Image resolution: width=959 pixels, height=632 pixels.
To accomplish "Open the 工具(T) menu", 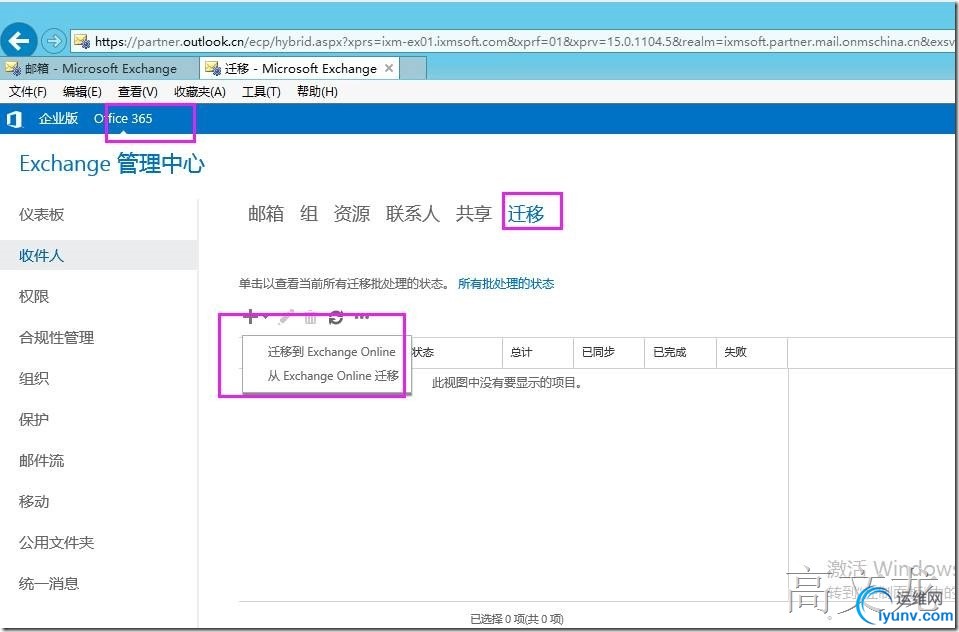I will 261,92.
